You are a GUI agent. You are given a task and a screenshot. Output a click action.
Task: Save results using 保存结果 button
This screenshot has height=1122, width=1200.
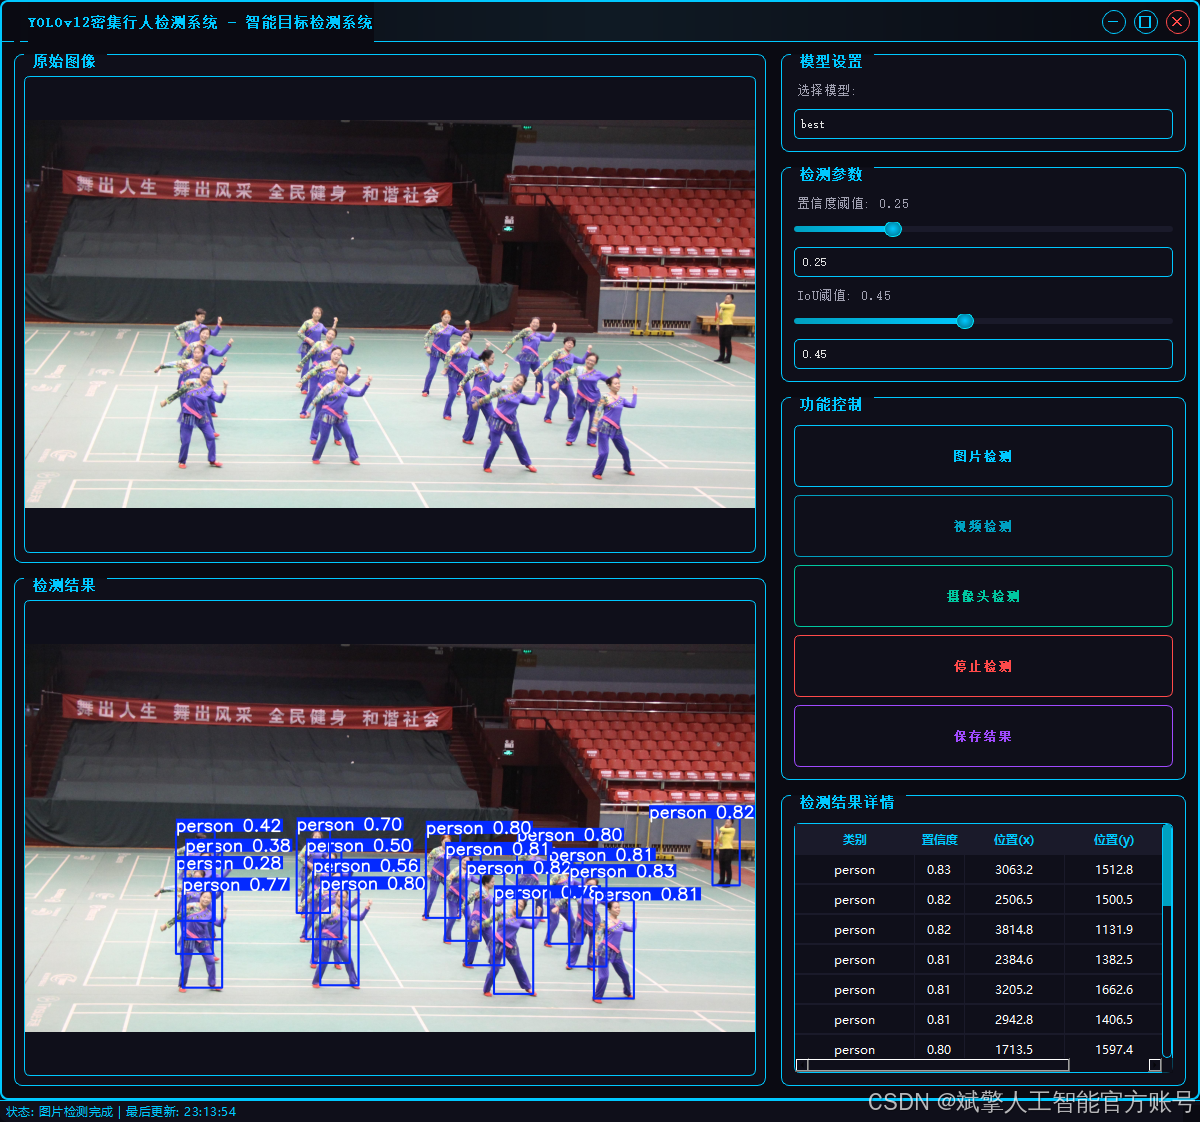[x=983, y=736]
